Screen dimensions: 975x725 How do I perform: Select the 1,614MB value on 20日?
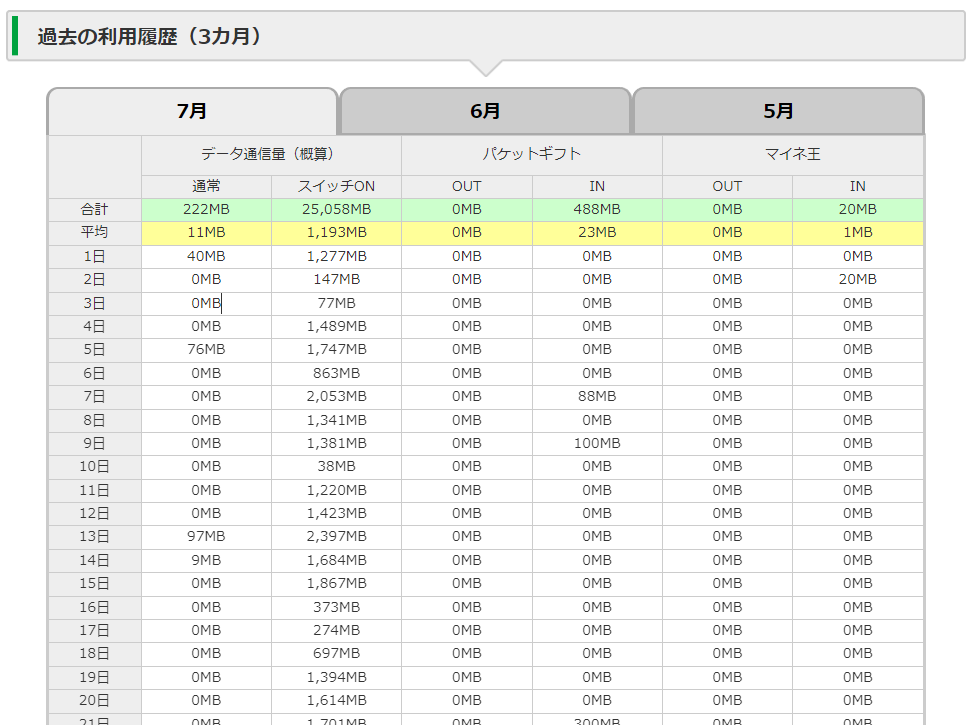click(x=336, y=701)
